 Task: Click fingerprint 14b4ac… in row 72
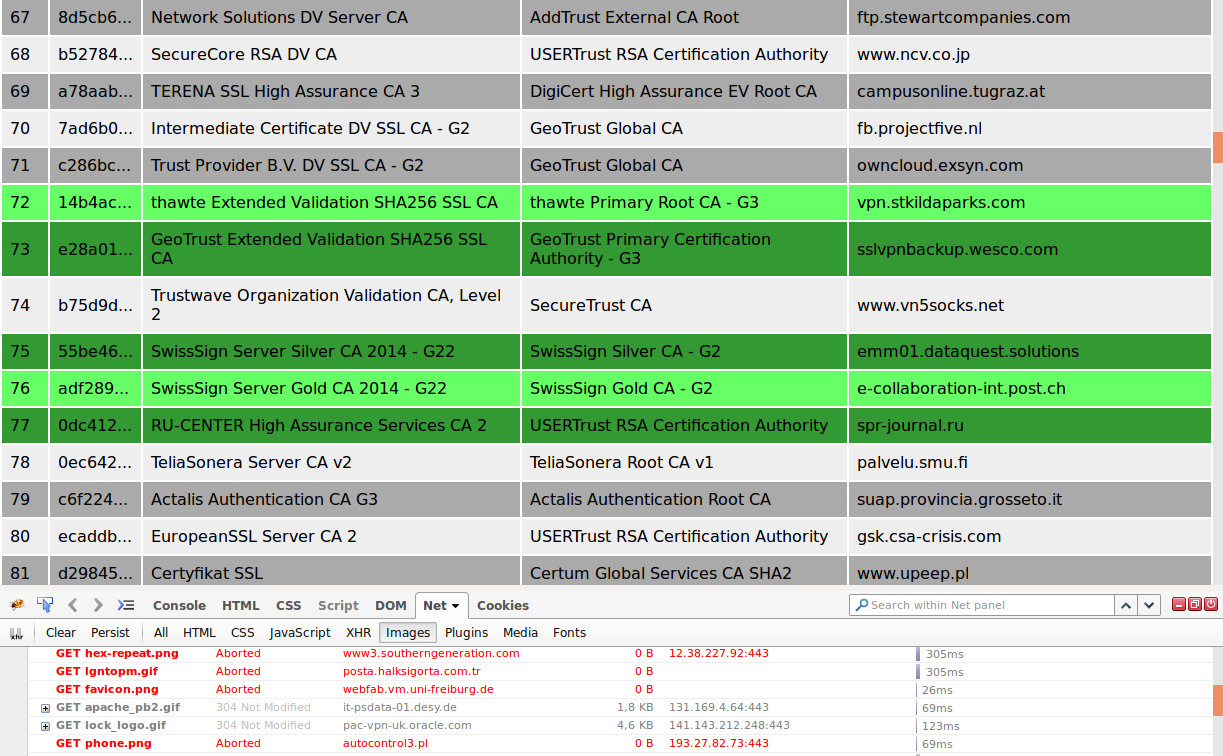click(x=95, y=202)
